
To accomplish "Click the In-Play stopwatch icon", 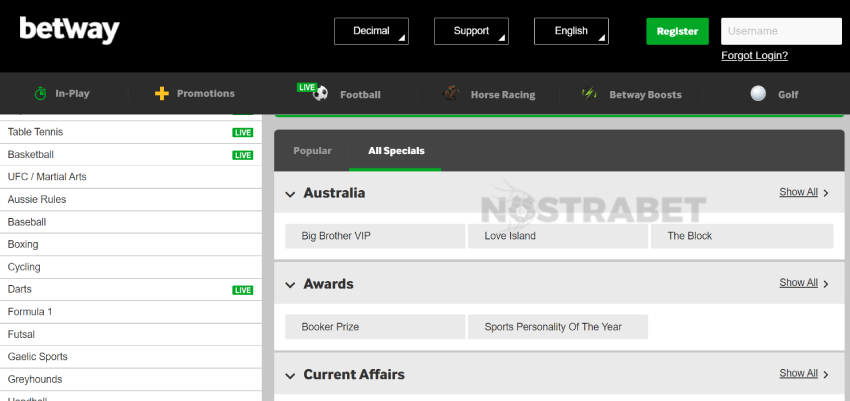I will tap(41, 94).
